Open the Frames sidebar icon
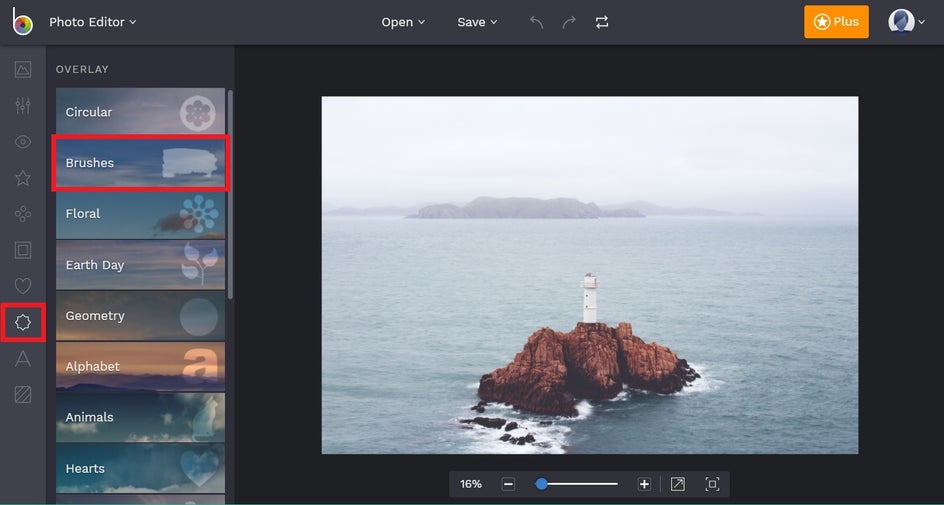 (x=23, y=250)
